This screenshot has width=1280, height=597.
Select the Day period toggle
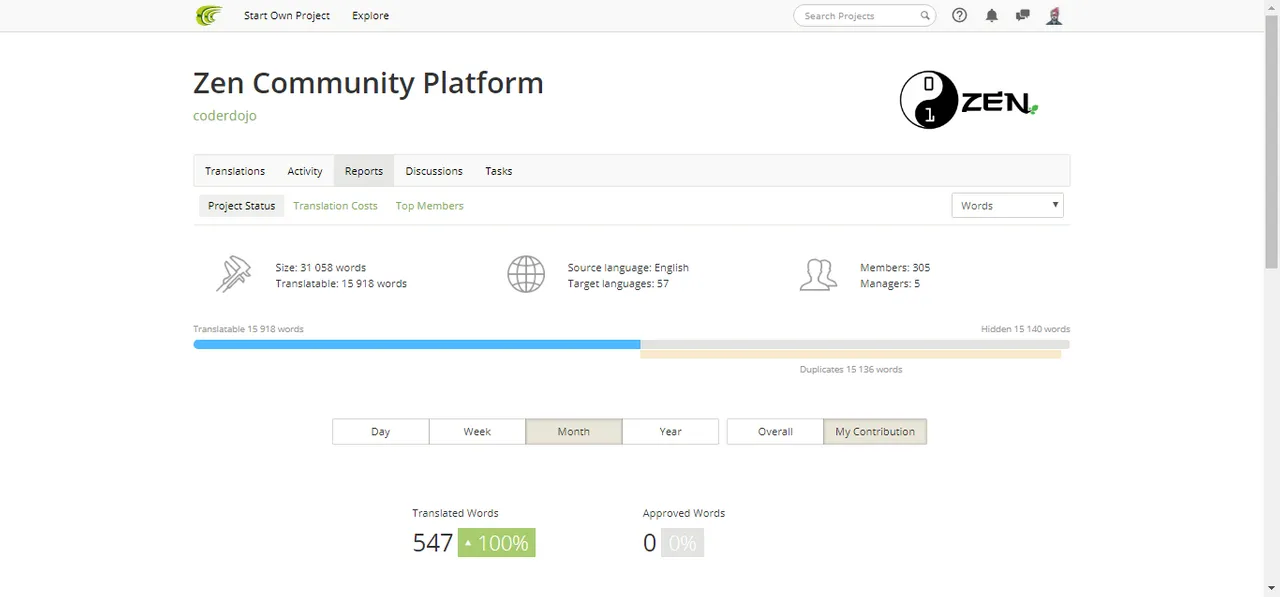point(380,431)
